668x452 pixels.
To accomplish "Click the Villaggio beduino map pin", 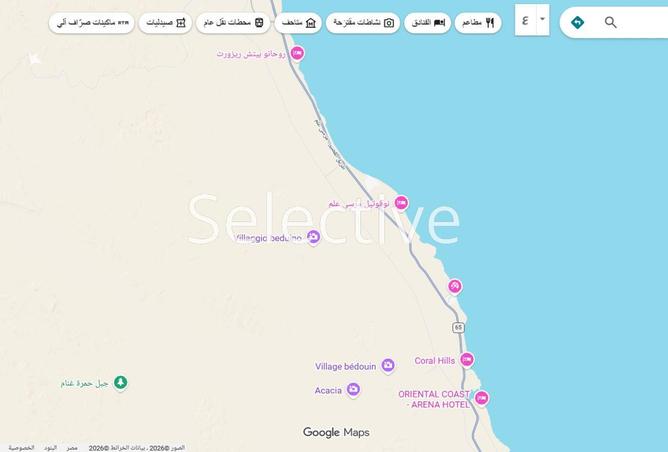I will 313,237.
